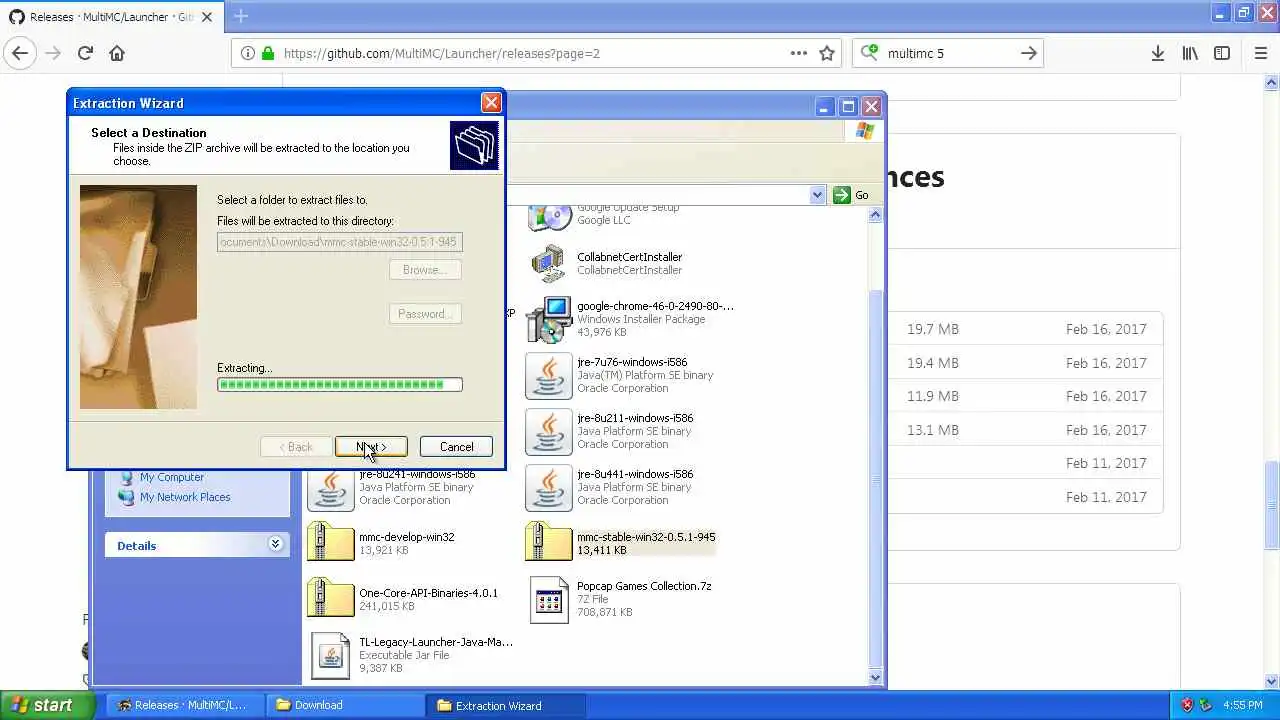Close the Extraction Wizard dialog
1280x720 pixels.
click(x=491, y=103)
